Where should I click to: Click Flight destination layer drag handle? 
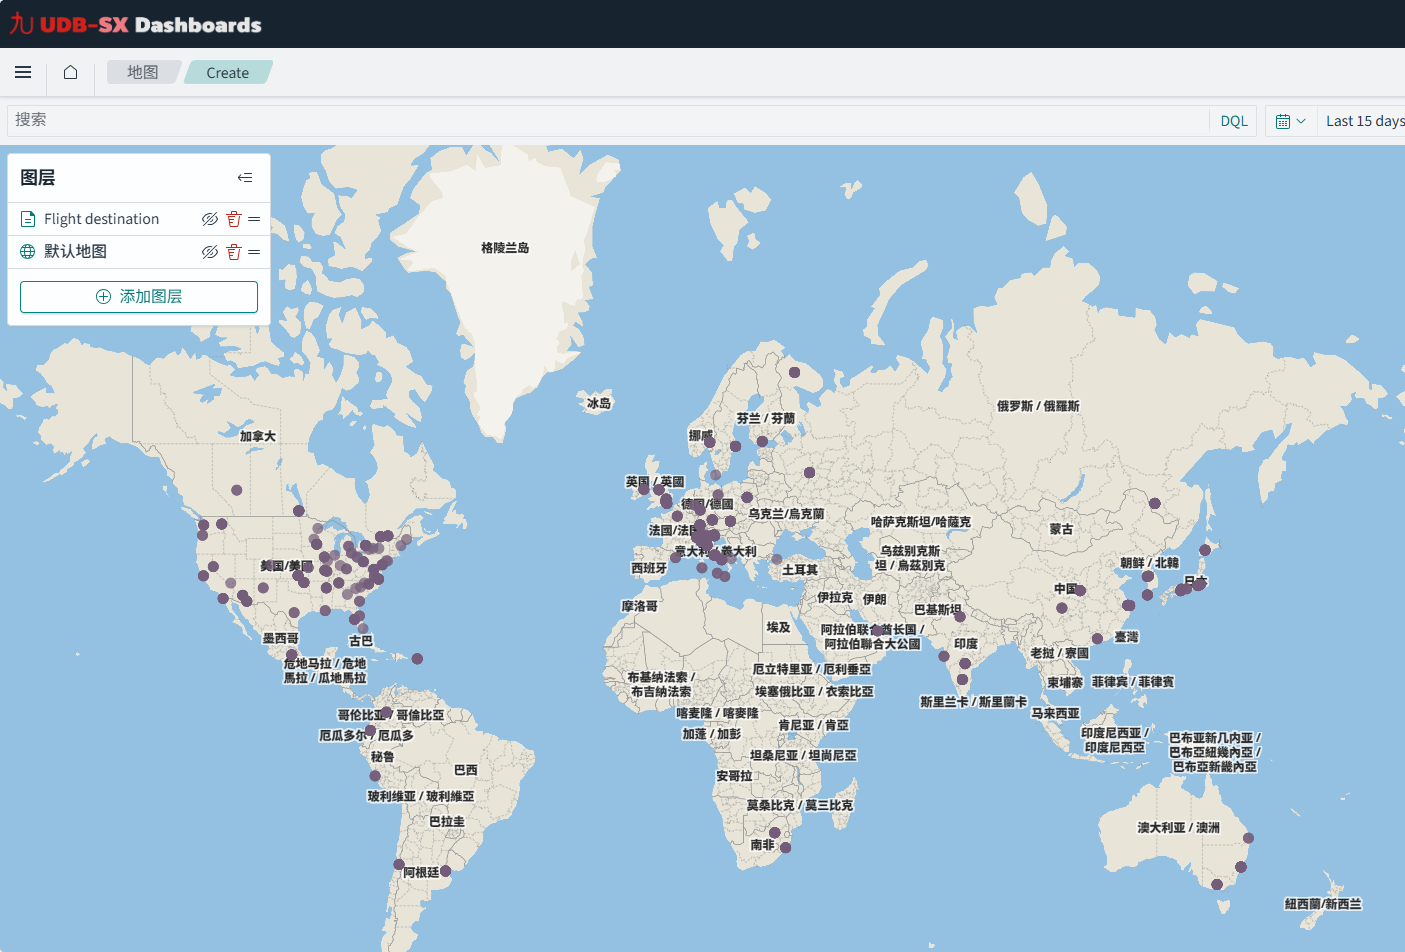click(x=254, y=219)
